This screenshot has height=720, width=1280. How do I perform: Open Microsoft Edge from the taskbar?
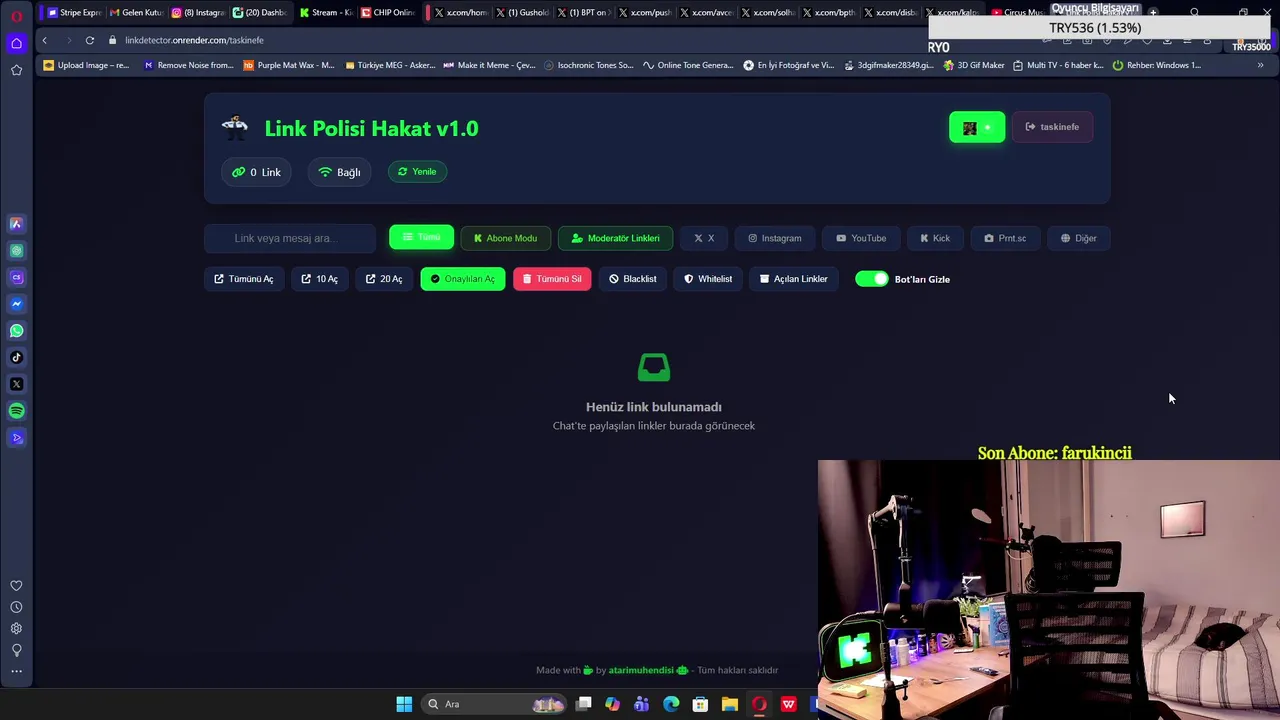click(x=671, y=704)
